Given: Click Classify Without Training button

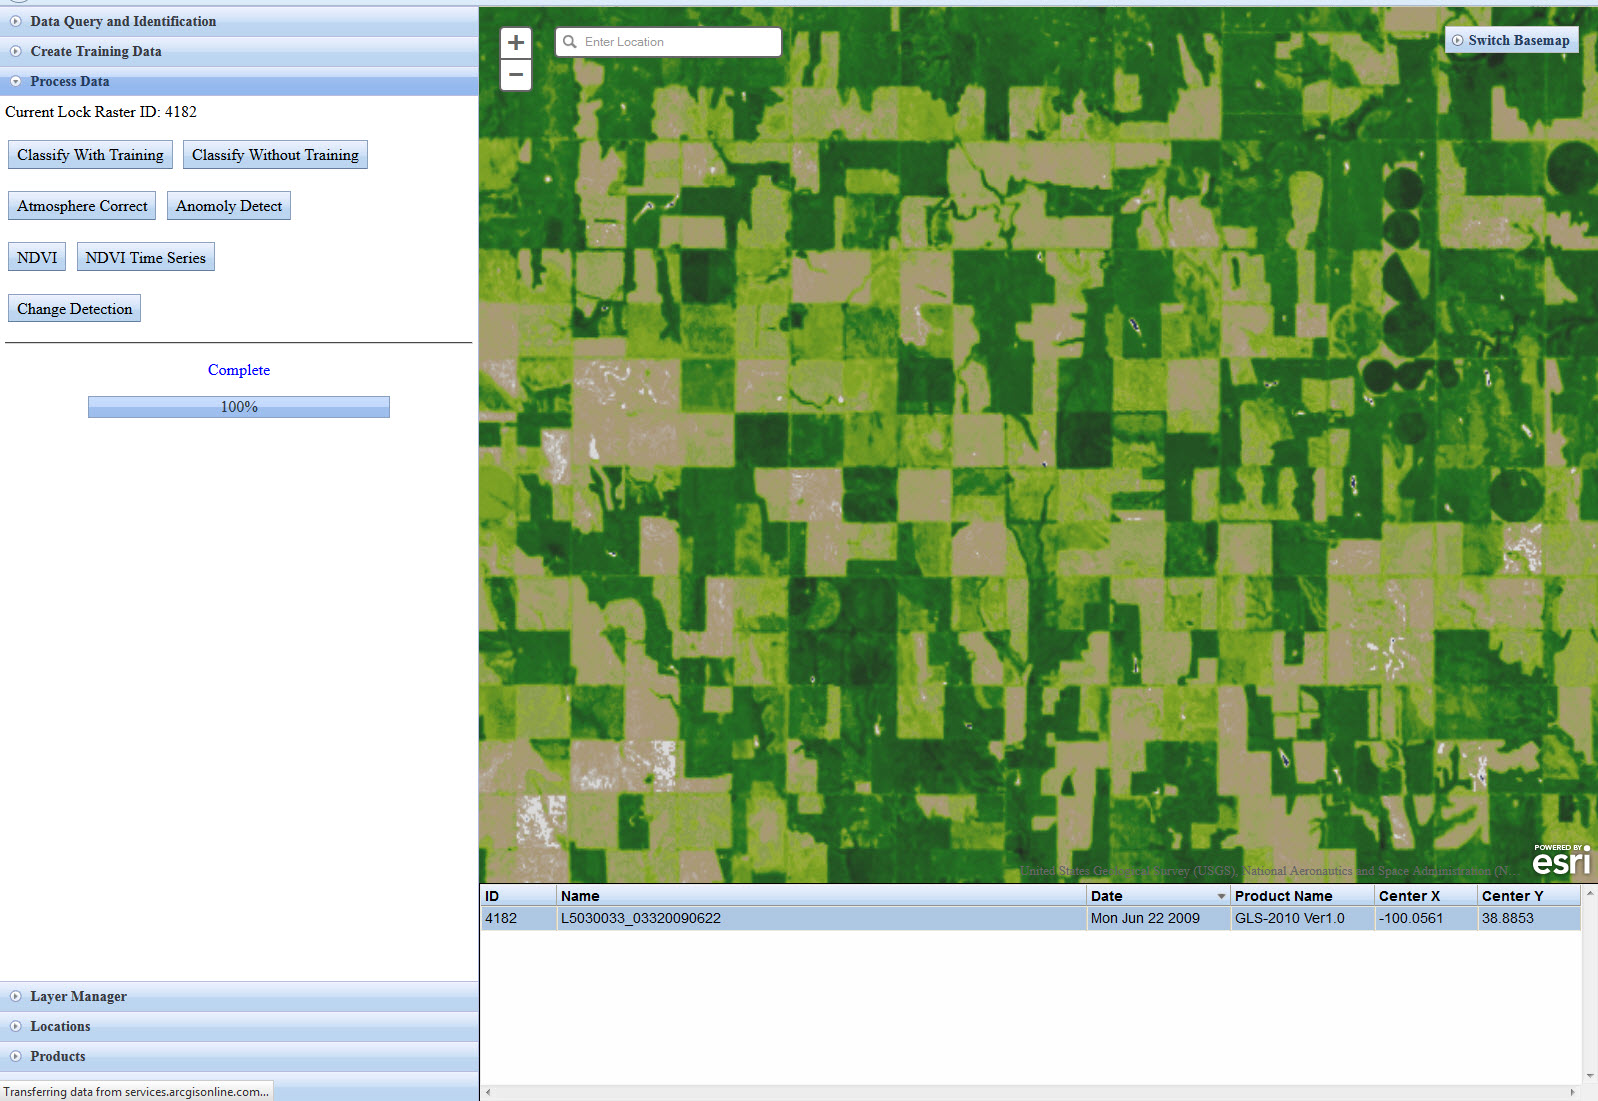Looking at the screenshot, I should (275, 155).
